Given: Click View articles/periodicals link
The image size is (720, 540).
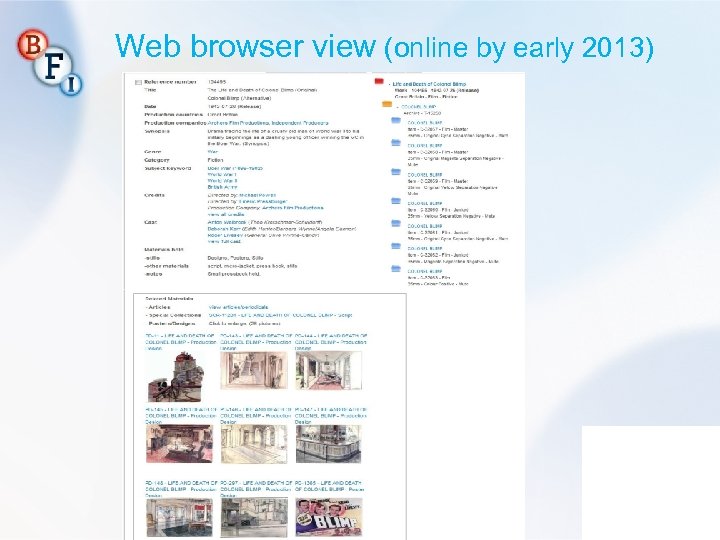Looking at the screenshot, I should (x=238, y=307).
